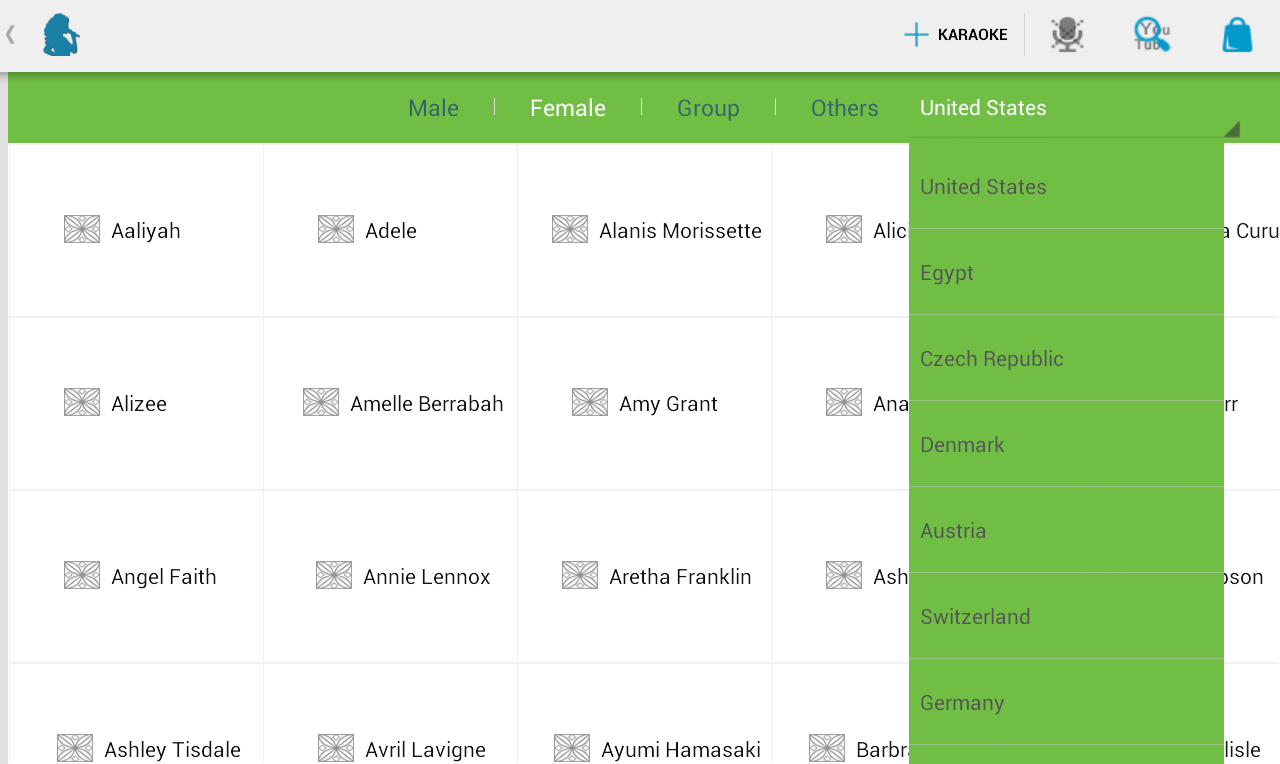Tap the plus KARAOKE add button
The image size is (1280, 764).
(956, 35)
